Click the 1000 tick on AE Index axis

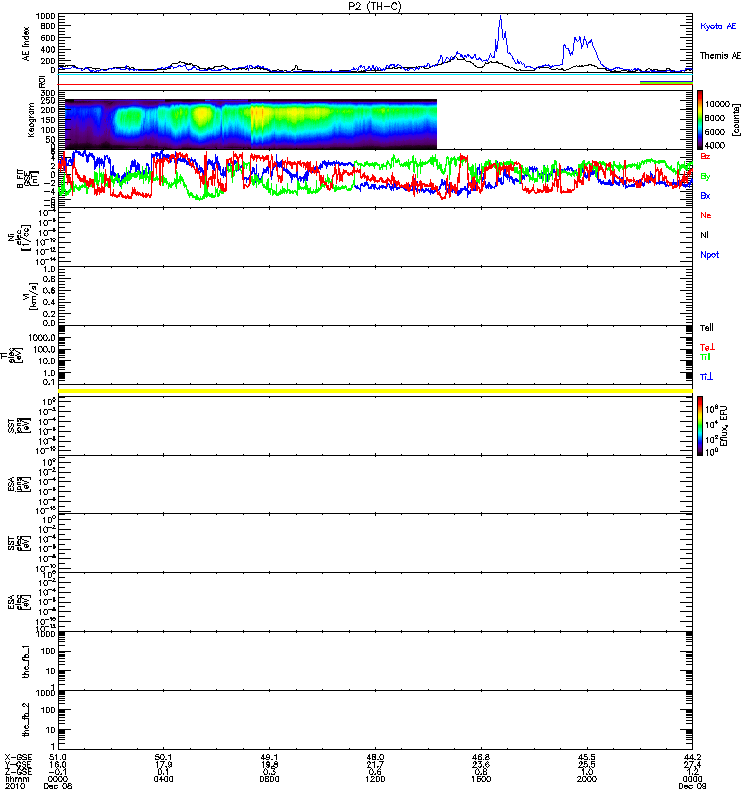[45, 16]
